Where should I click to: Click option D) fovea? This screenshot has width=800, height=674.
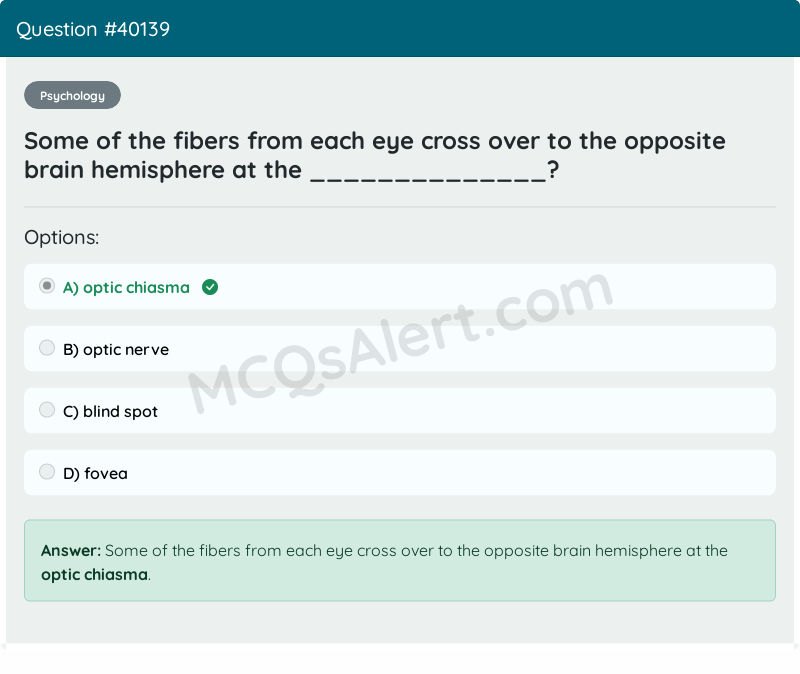point(98,473)
